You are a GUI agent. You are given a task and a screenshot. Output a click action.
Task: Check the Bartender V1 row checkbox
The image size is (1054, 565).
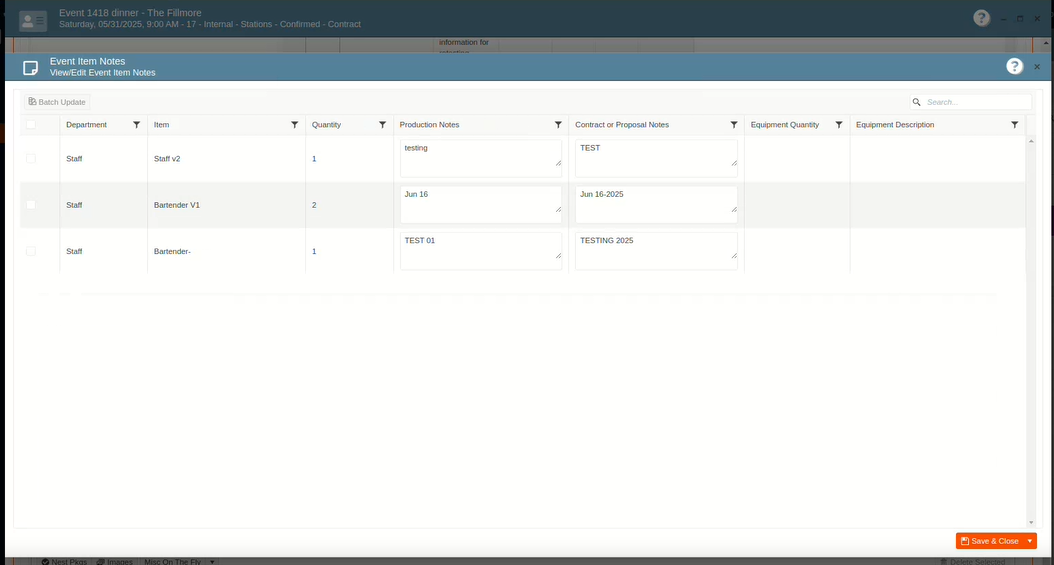[x=31, y=205]
